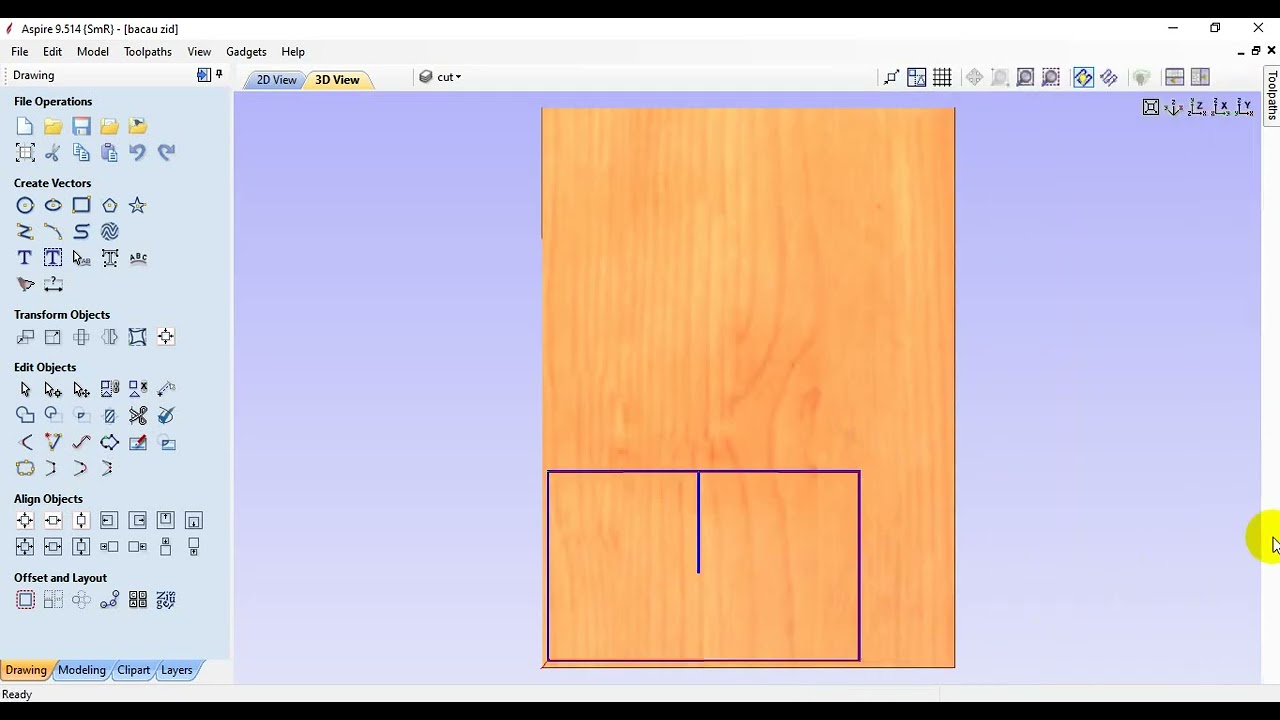
Task: Open the File menu
Action: tap(20, 51)
